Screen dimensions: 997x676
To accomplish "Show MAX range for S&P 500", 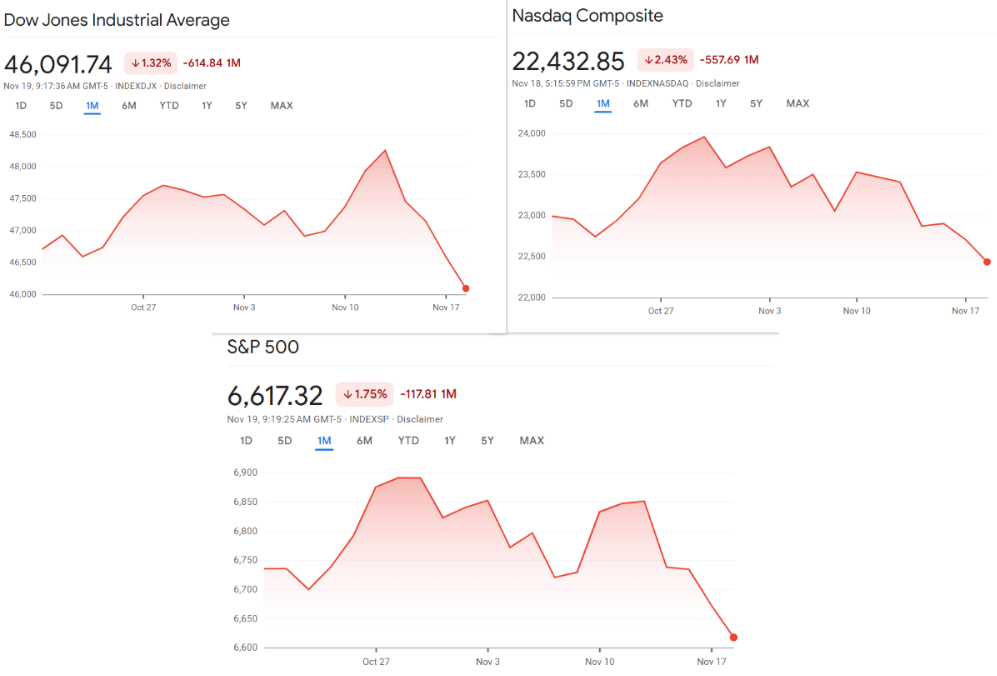I will [x=532, y=441].
